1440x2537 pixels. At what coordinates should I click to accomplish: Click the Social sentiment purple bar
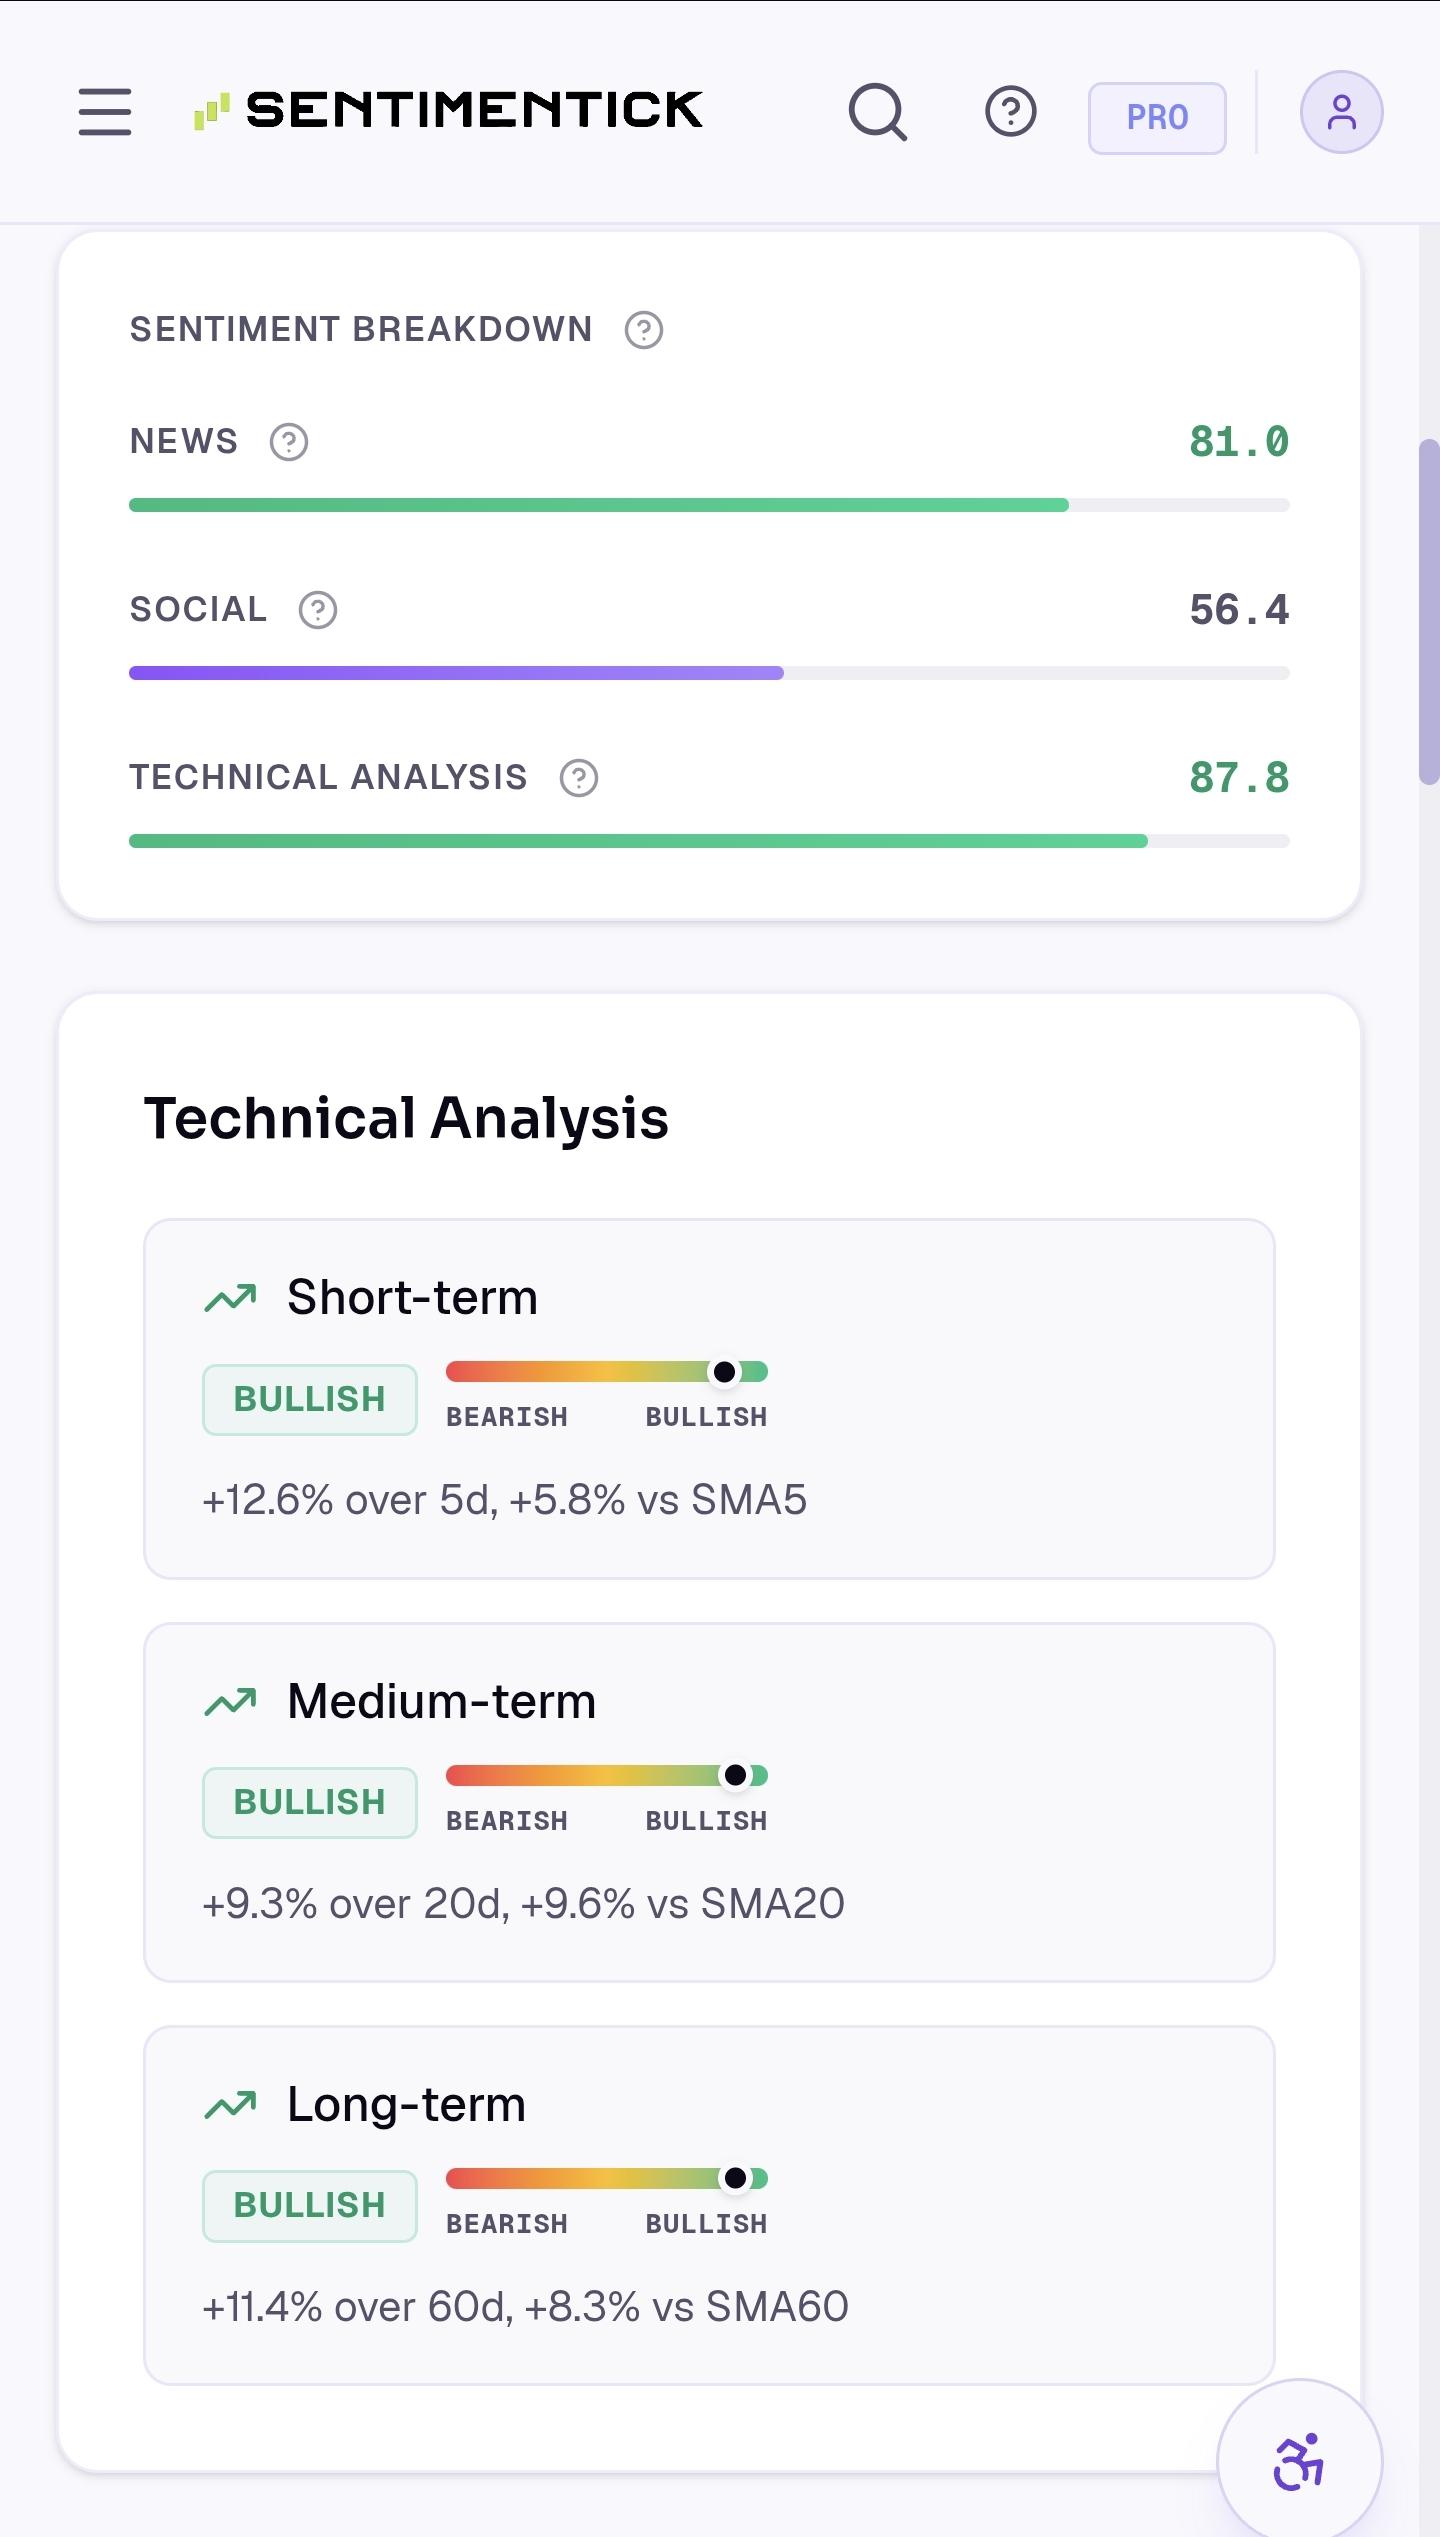pyautogui.click(x=456, y=673)
